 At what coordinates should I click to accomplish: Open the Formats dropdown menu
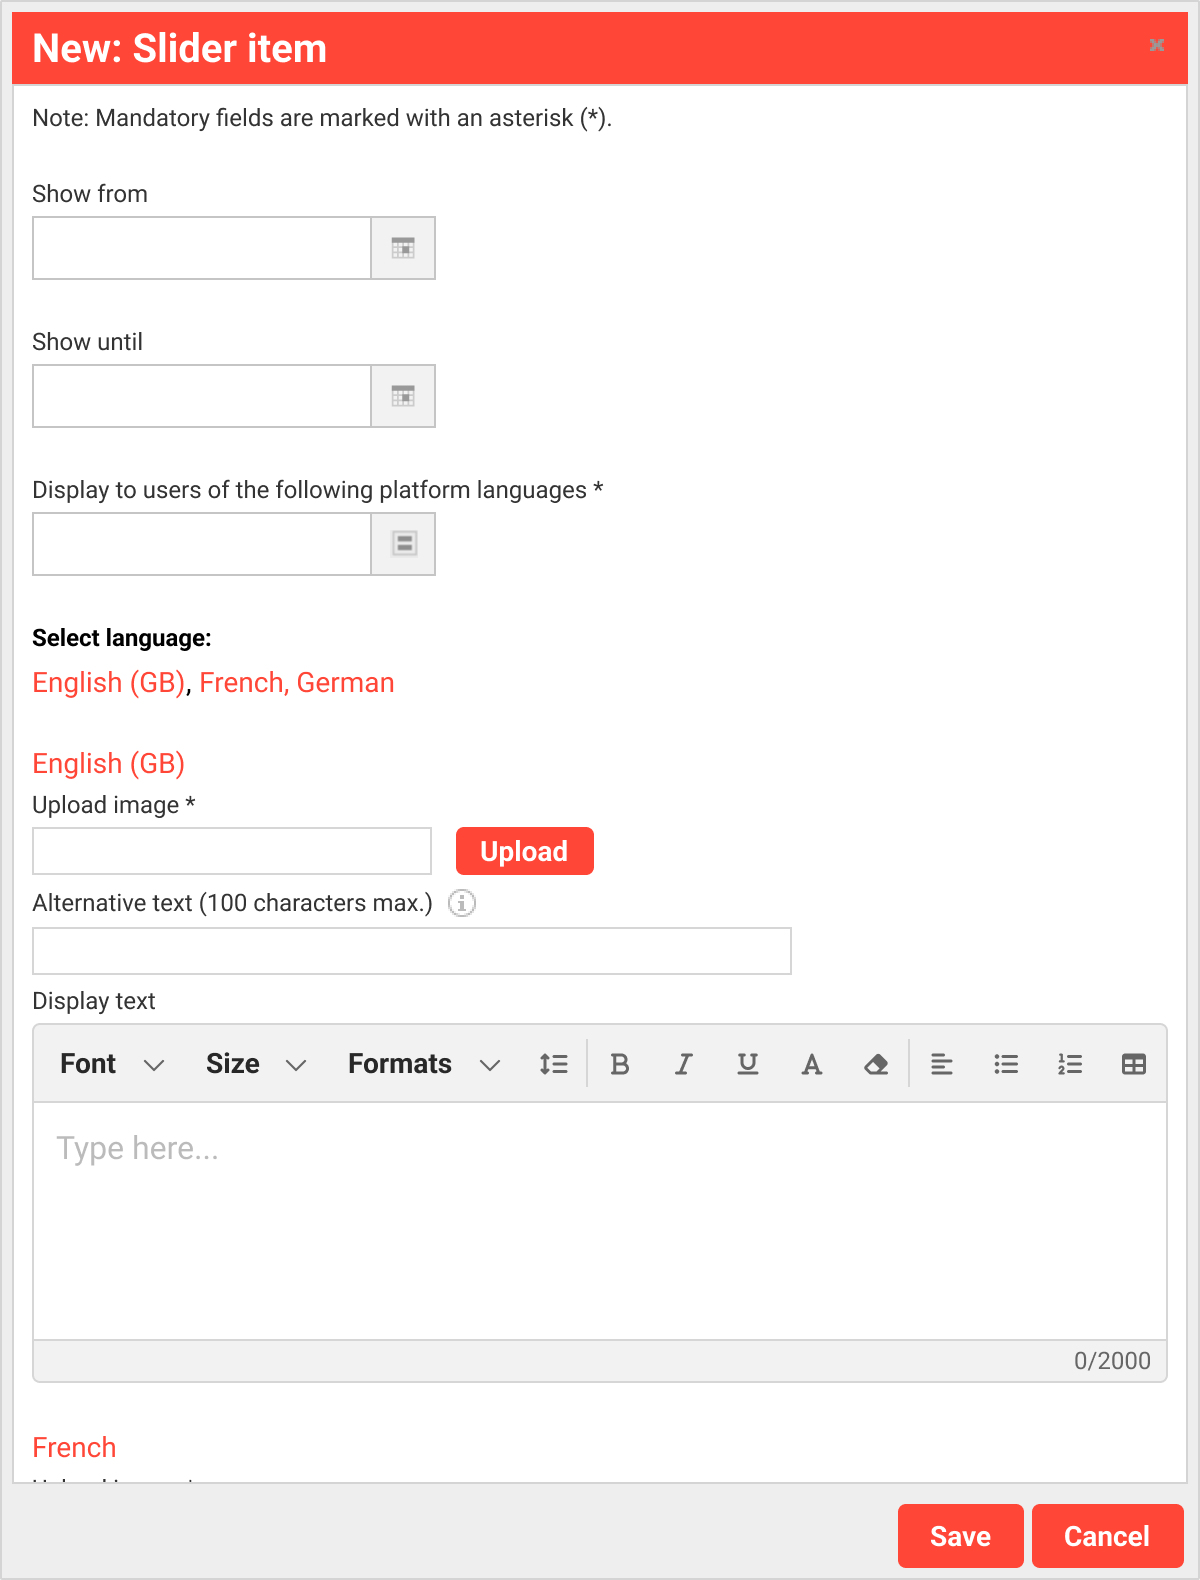[x=423, y=1064]
